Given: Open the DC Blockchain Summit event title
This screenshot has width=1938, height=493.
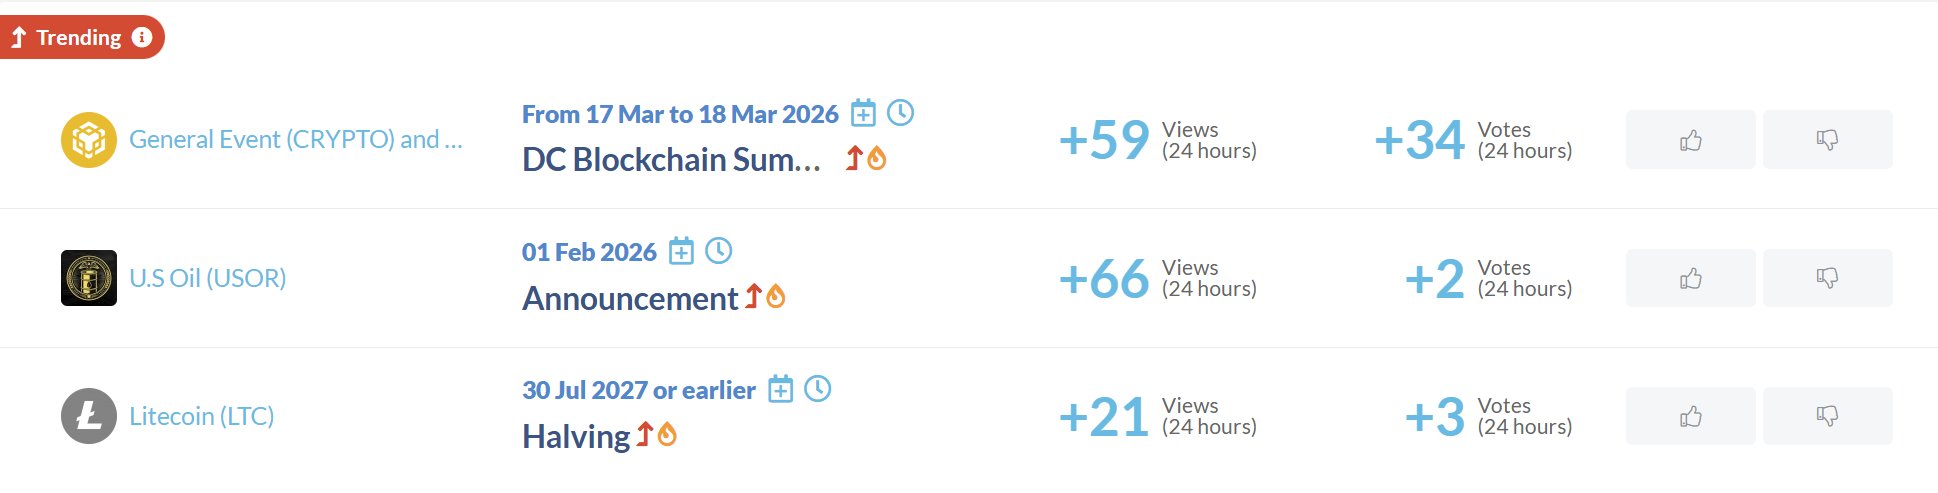Looking at the screenshot, I should [671, 160].
